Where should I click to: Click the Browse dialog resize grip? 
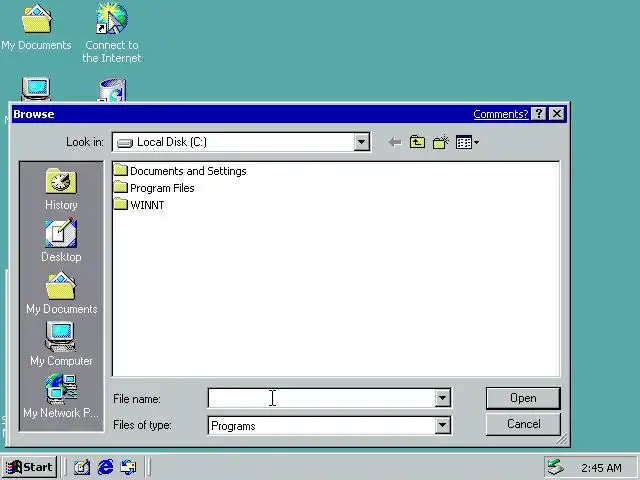pos(562,439)
